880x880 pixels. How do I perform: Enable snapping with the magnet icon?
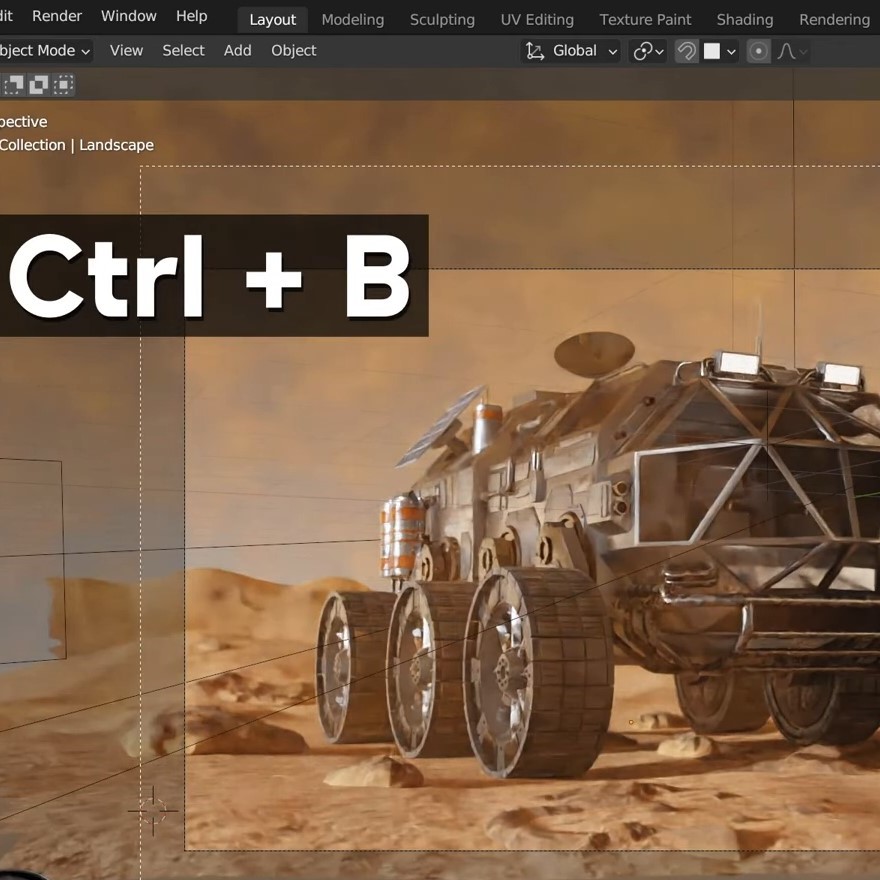pos(687,51)
